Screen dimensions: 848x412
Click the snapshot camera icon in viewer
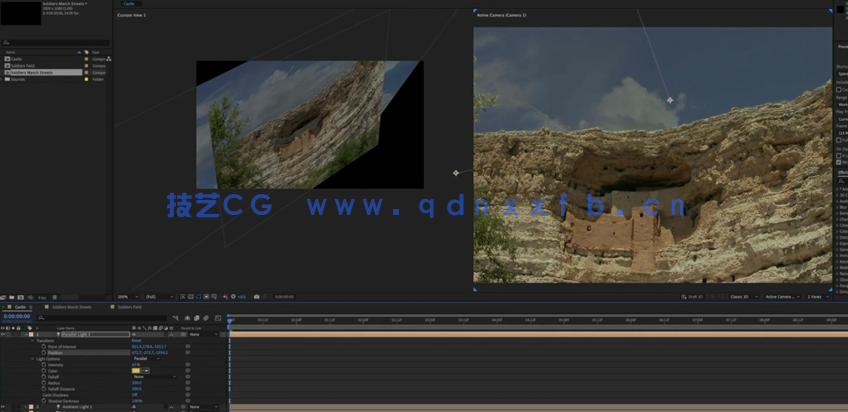tap(257, 297)
